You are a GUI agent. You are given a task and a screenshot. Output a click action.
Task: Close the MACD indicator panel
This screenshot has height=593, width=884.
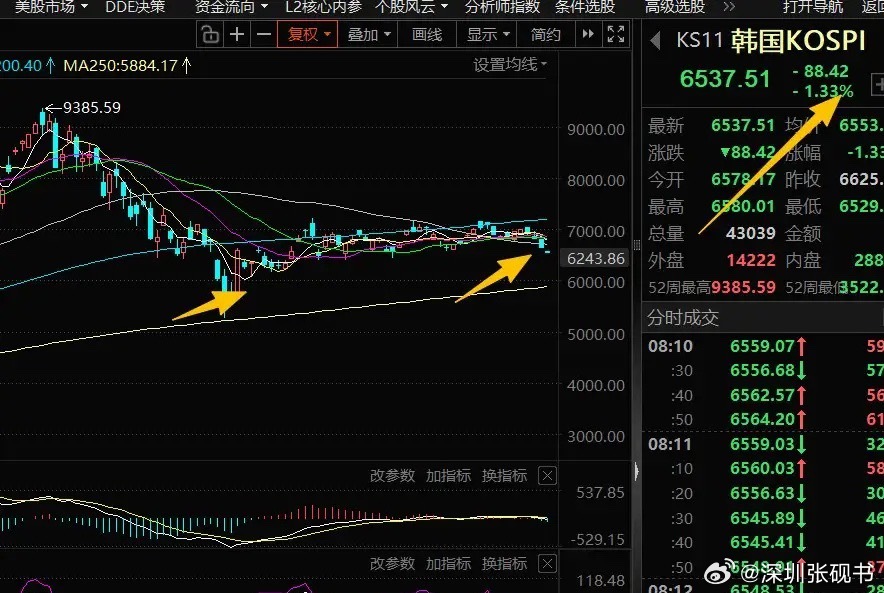pos(547,476)
